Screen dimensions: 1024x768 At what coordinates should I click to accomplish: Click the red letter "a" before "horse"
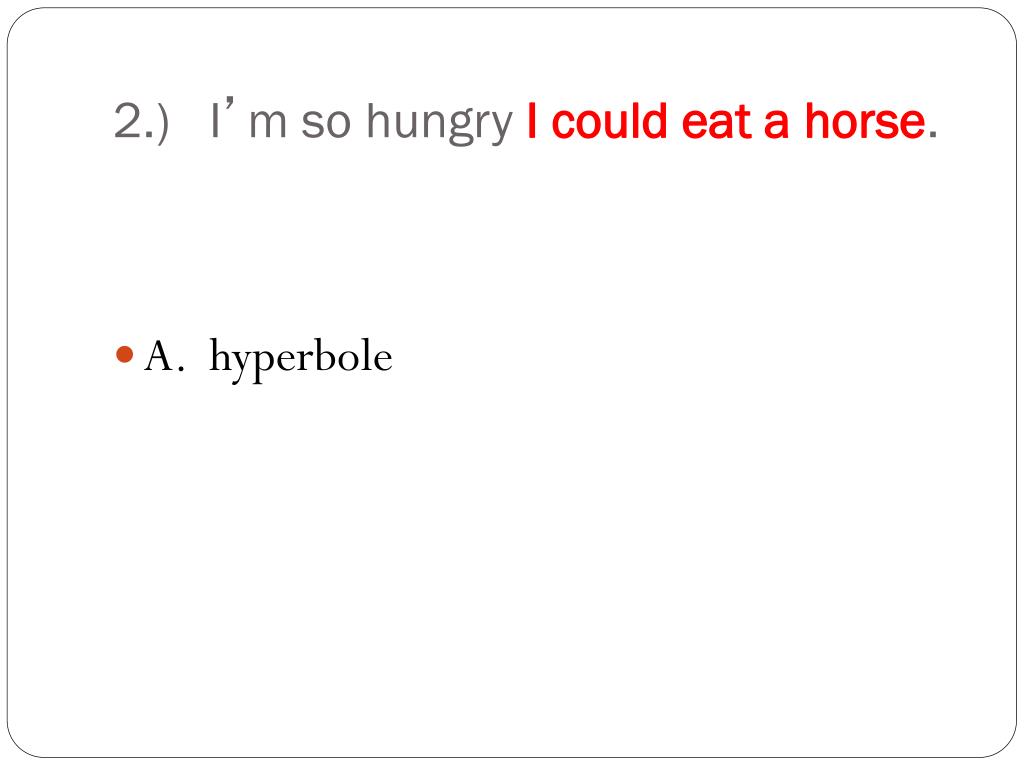click(x=776, y=125)
